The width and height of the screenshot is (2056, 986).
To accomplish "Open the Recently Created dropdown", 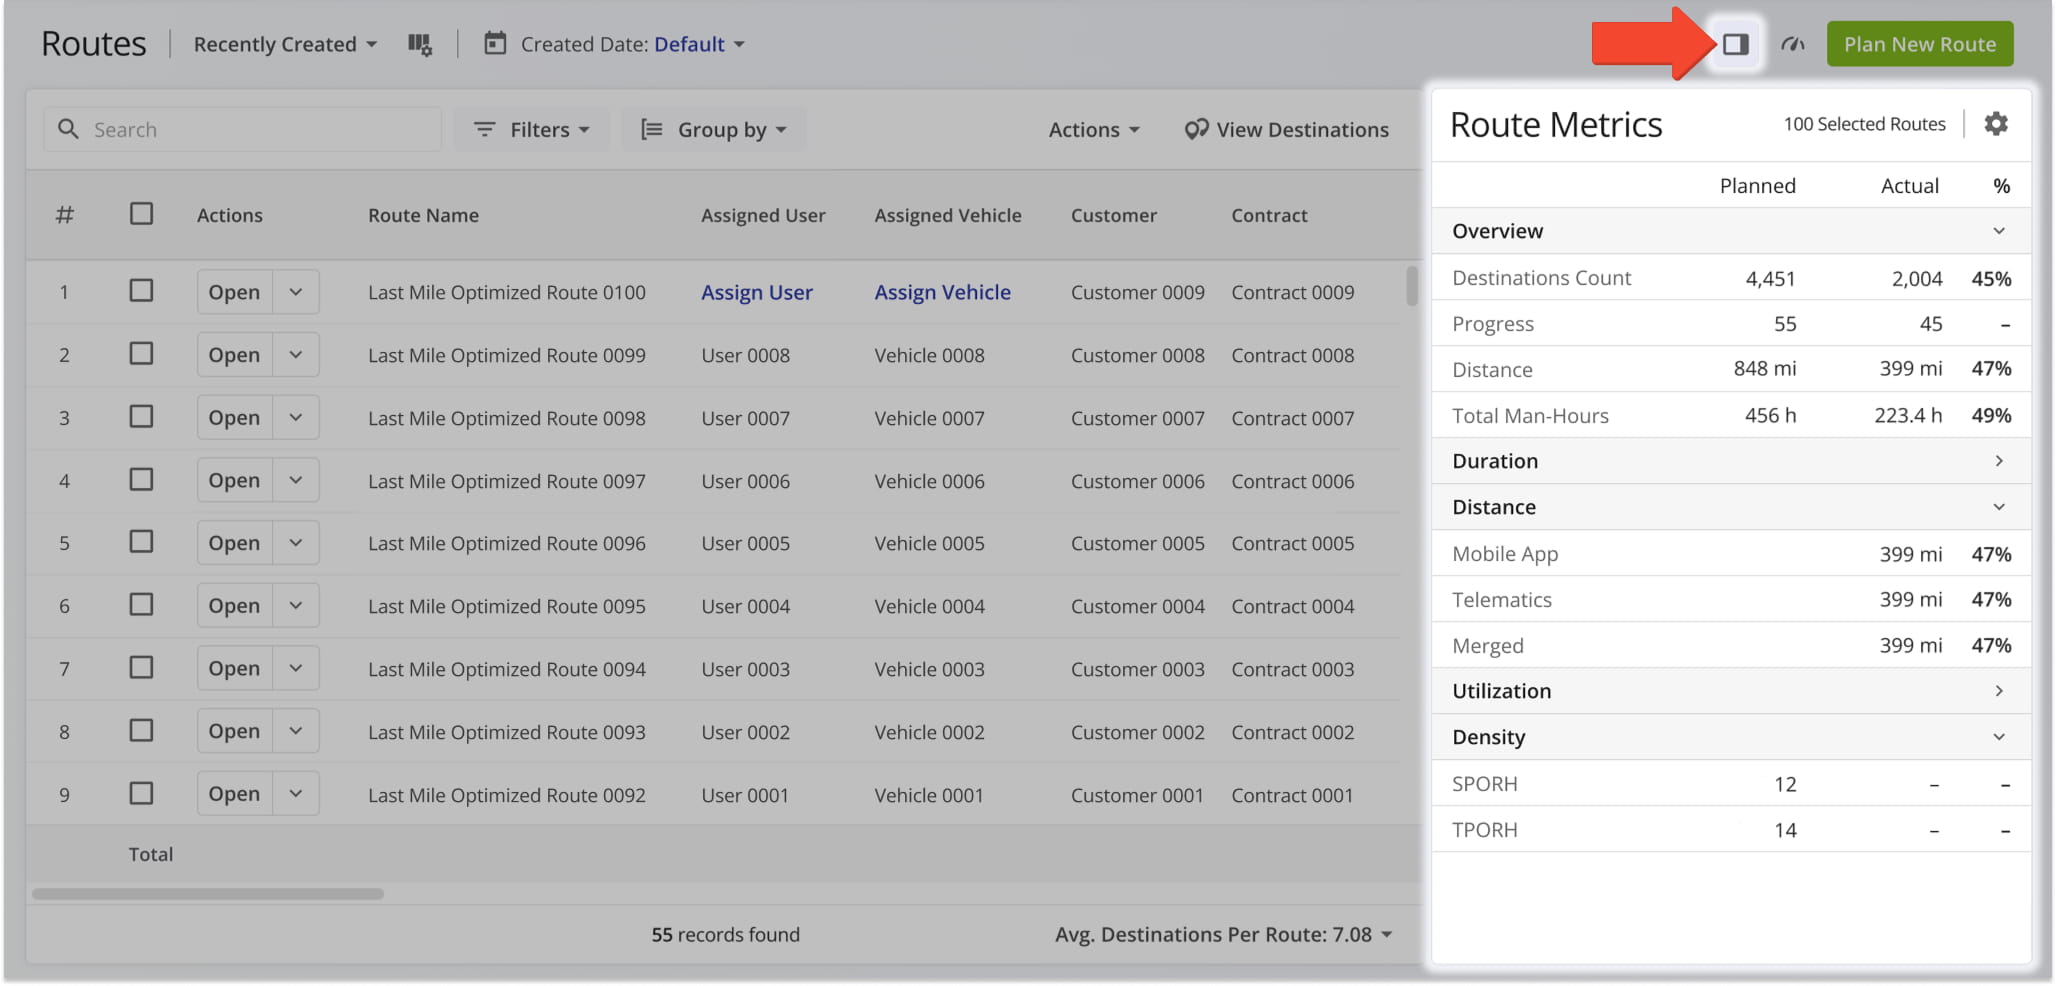I will point(285,44).
